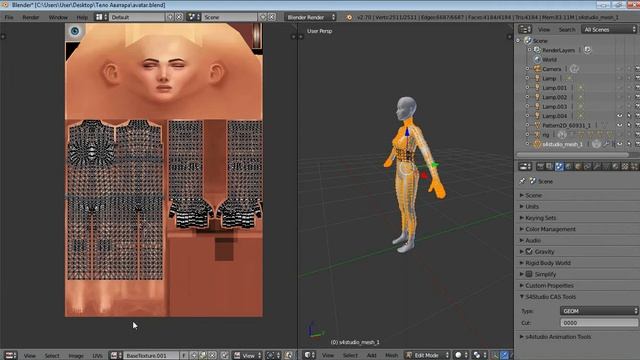Click the Blender logo icon in info header

(349, 17)
